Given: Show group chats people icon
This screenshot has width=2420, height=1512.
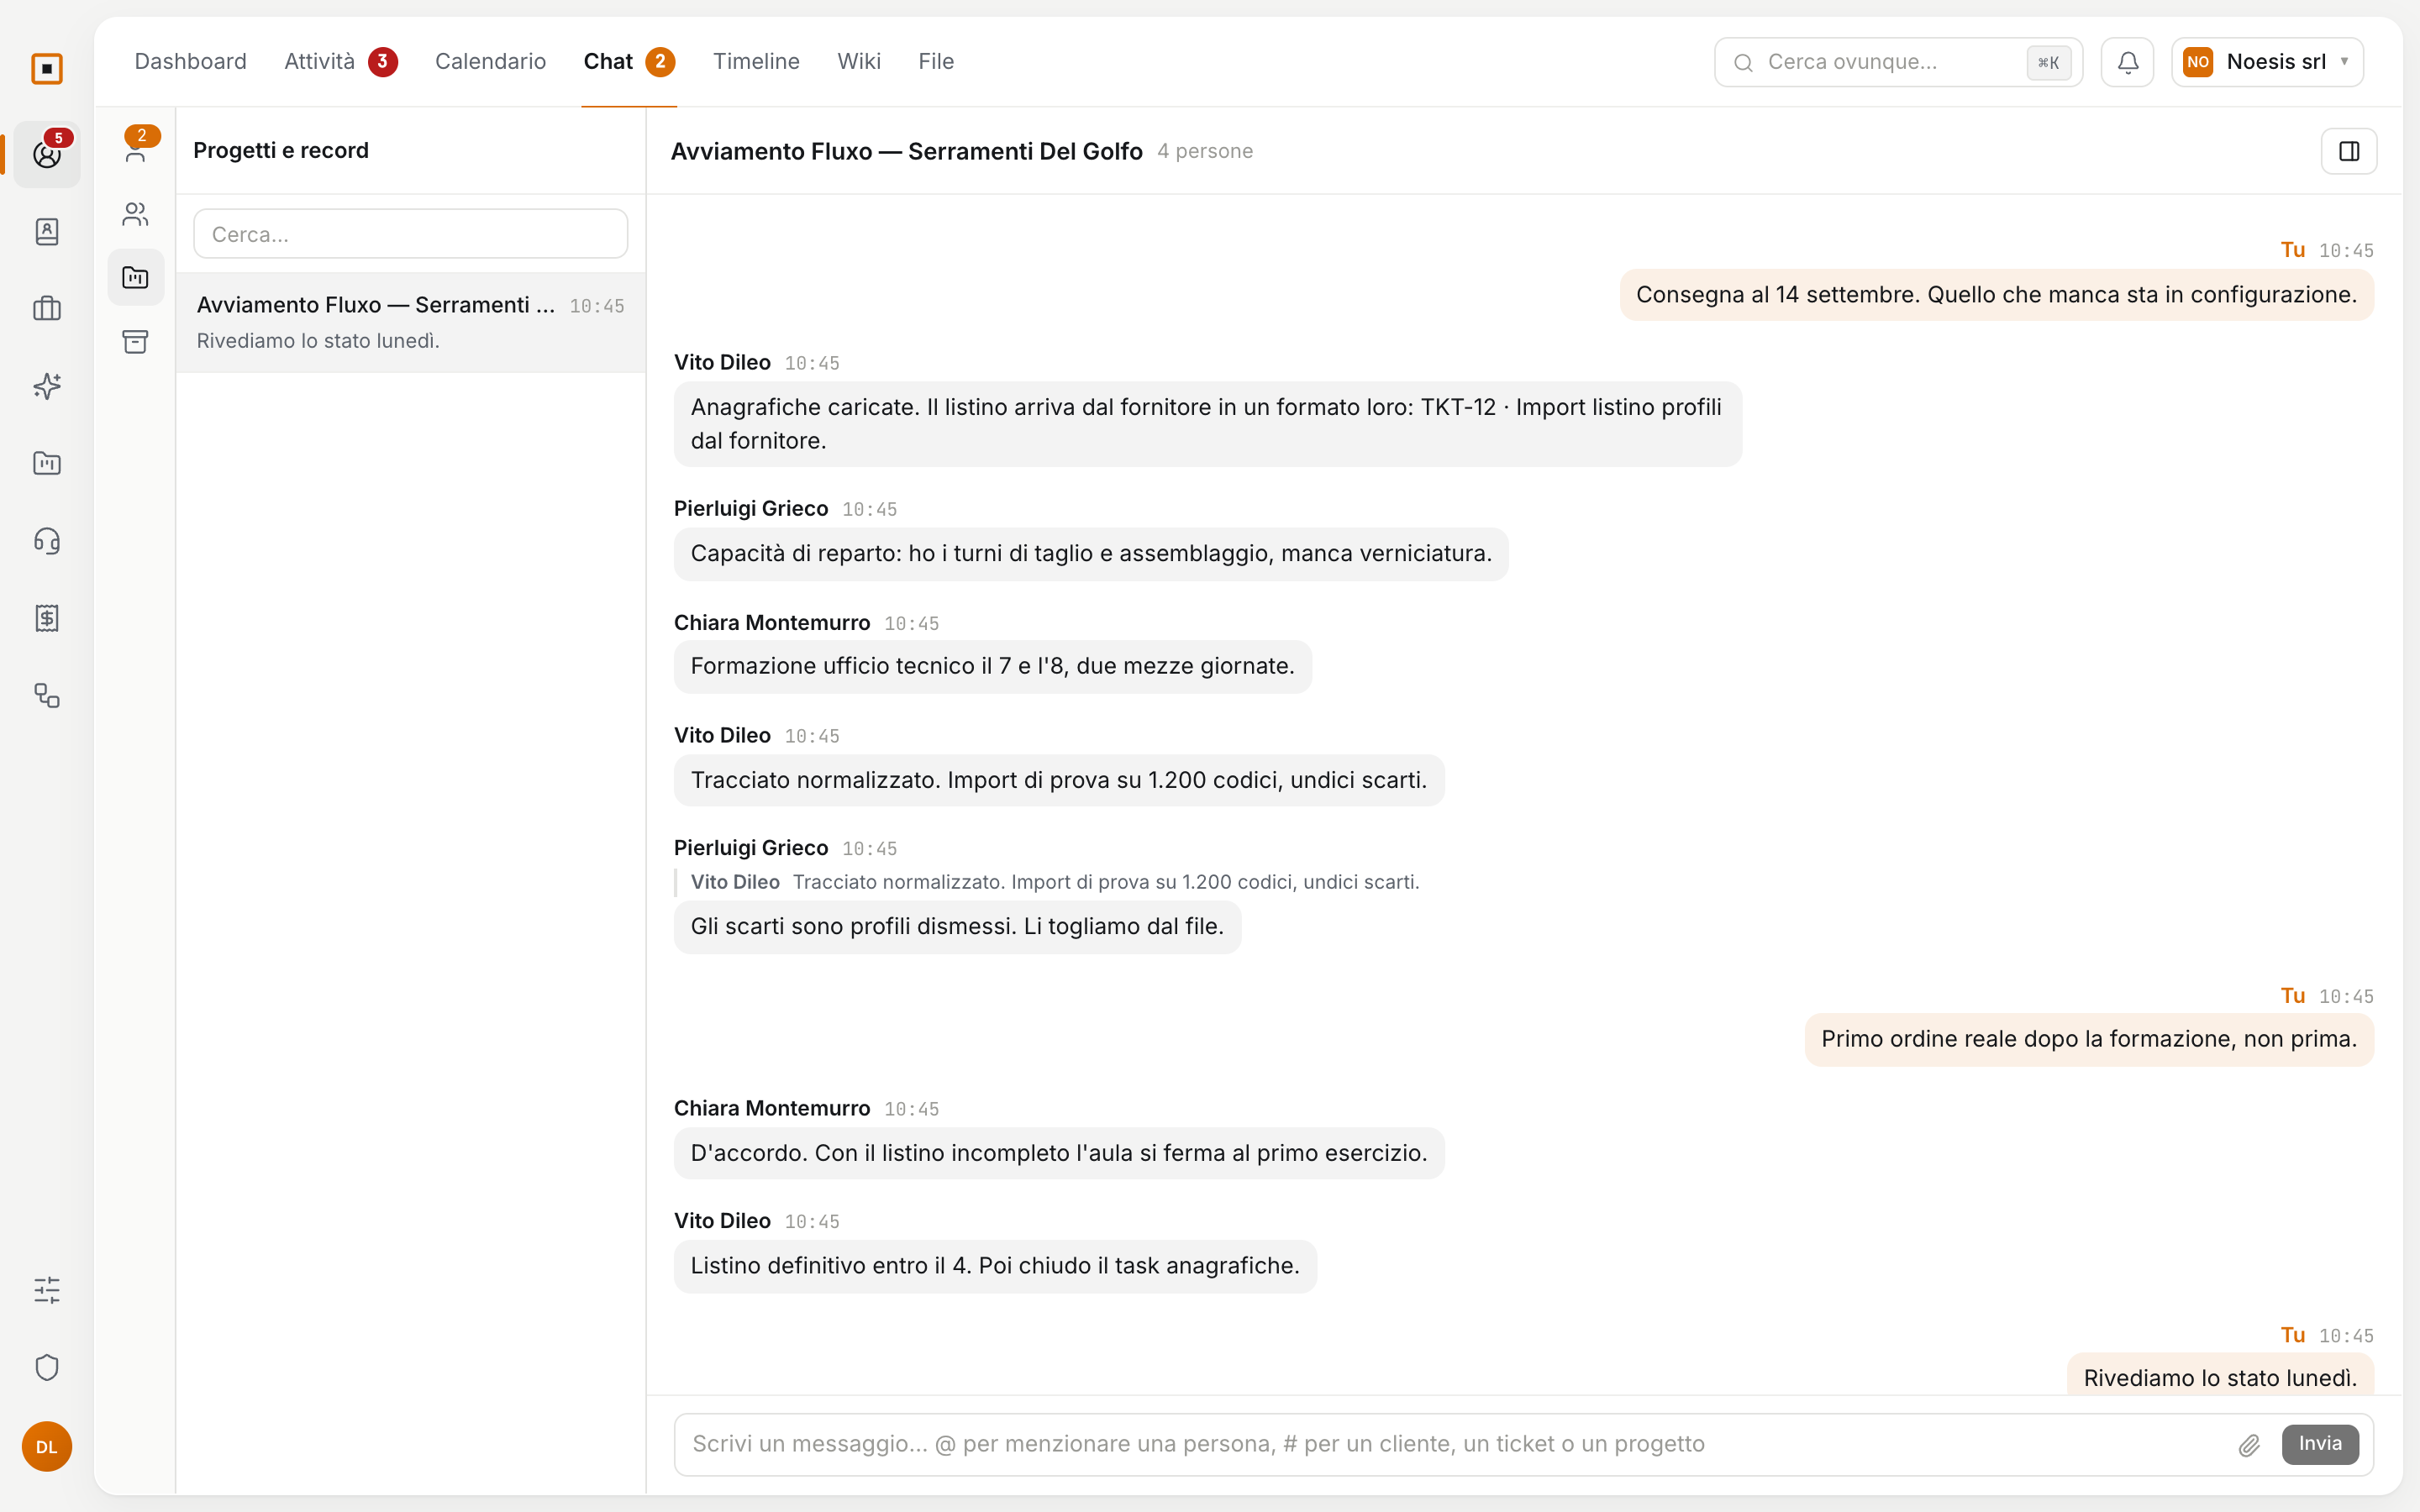Looking at the screenshot, I should pos(136,213).
